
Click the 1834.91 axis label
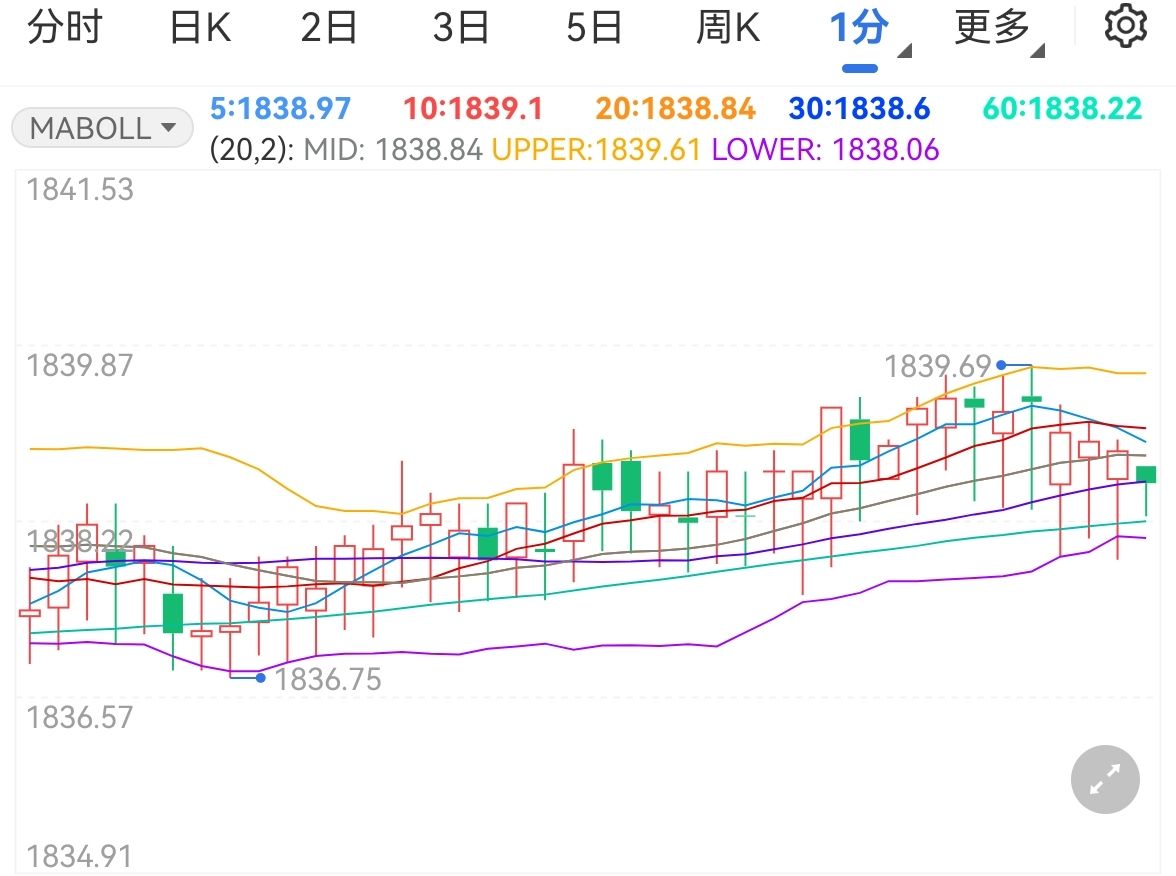pos(79,856)
